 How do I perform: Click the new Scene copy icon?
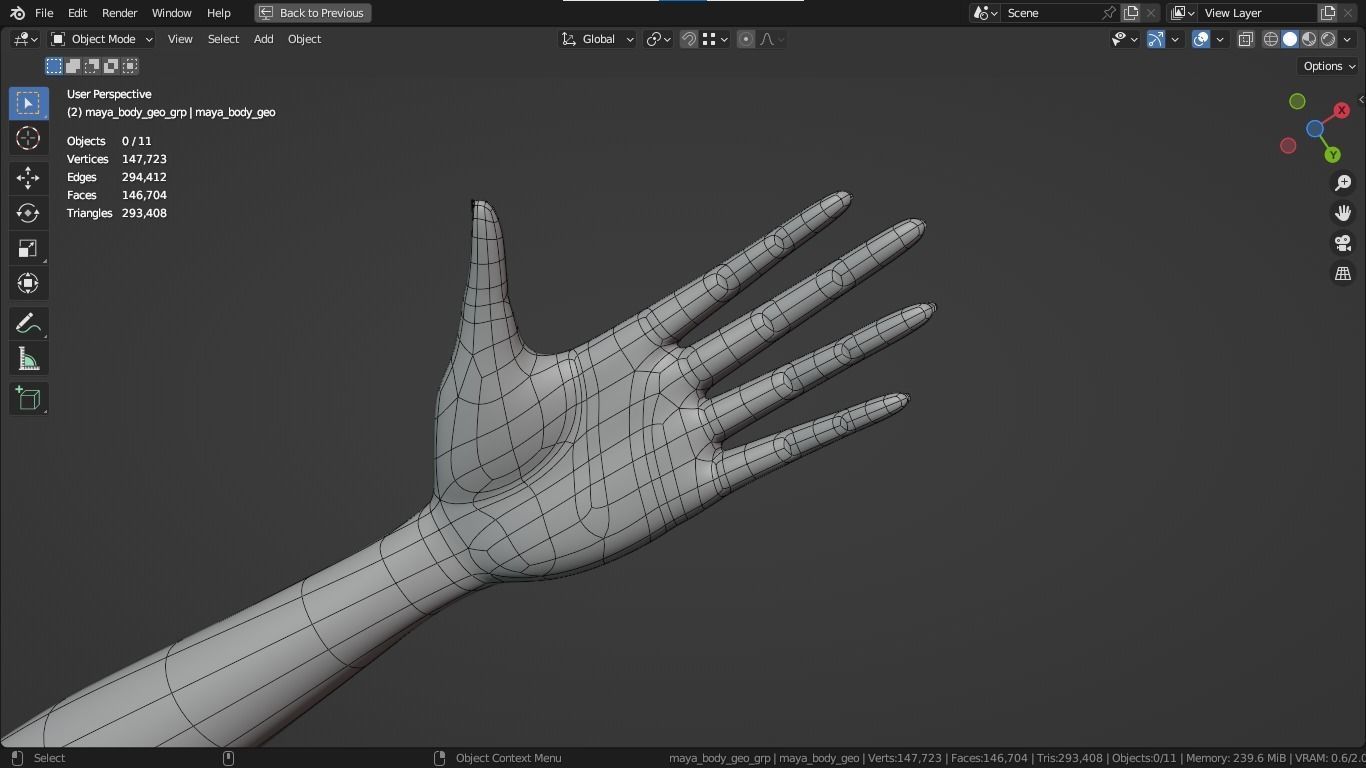click(1131, 13)
